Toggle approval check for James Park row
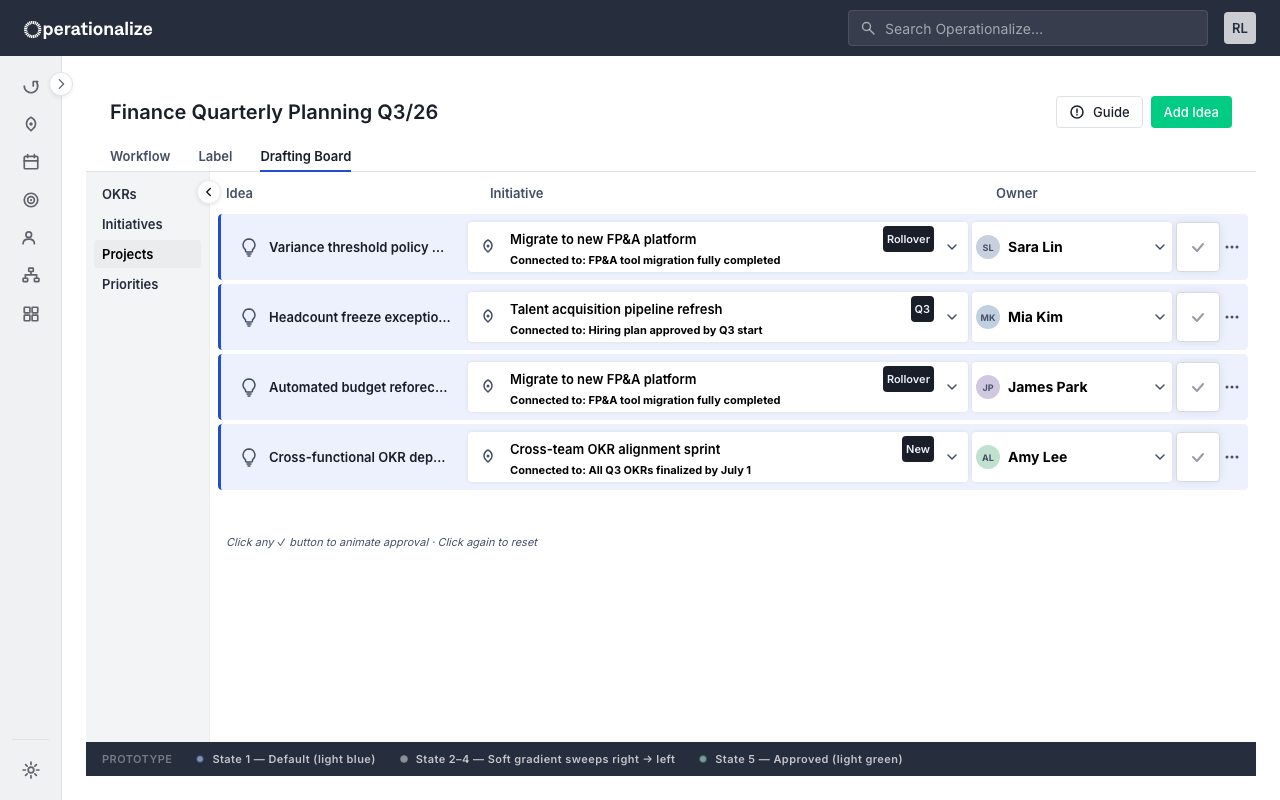 (x=1198, y=387)
